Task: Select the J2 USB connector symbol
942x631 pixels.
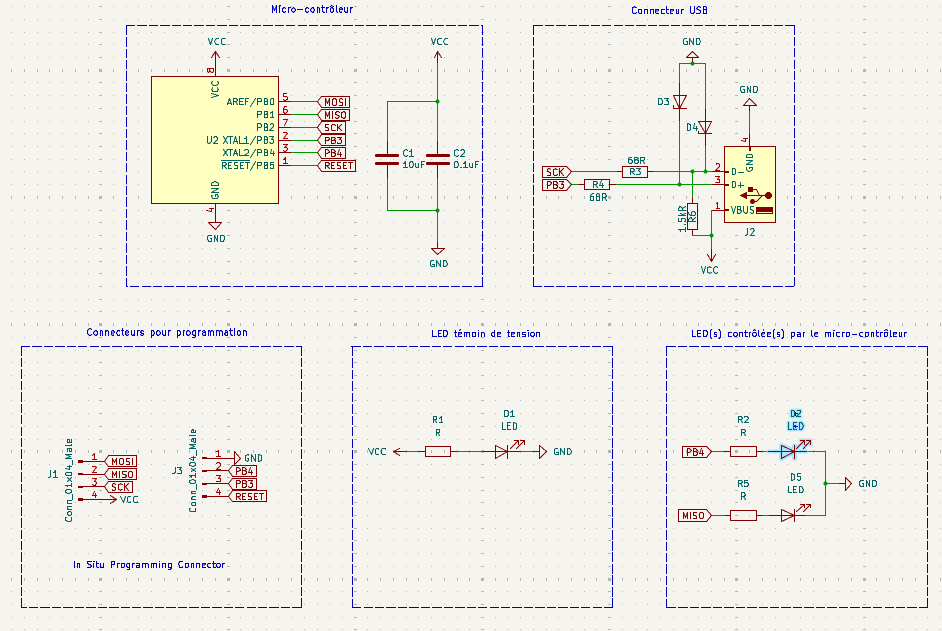Action: pos(750,185)
